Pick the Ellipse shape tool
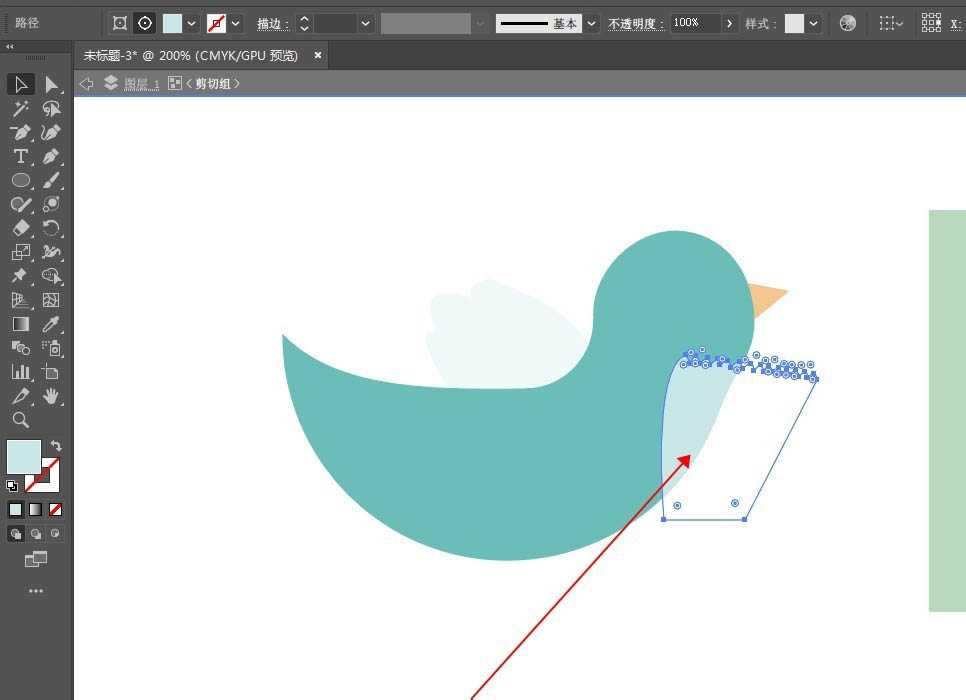The width and height of the screenshot is (966, 700). pos(20,181)
